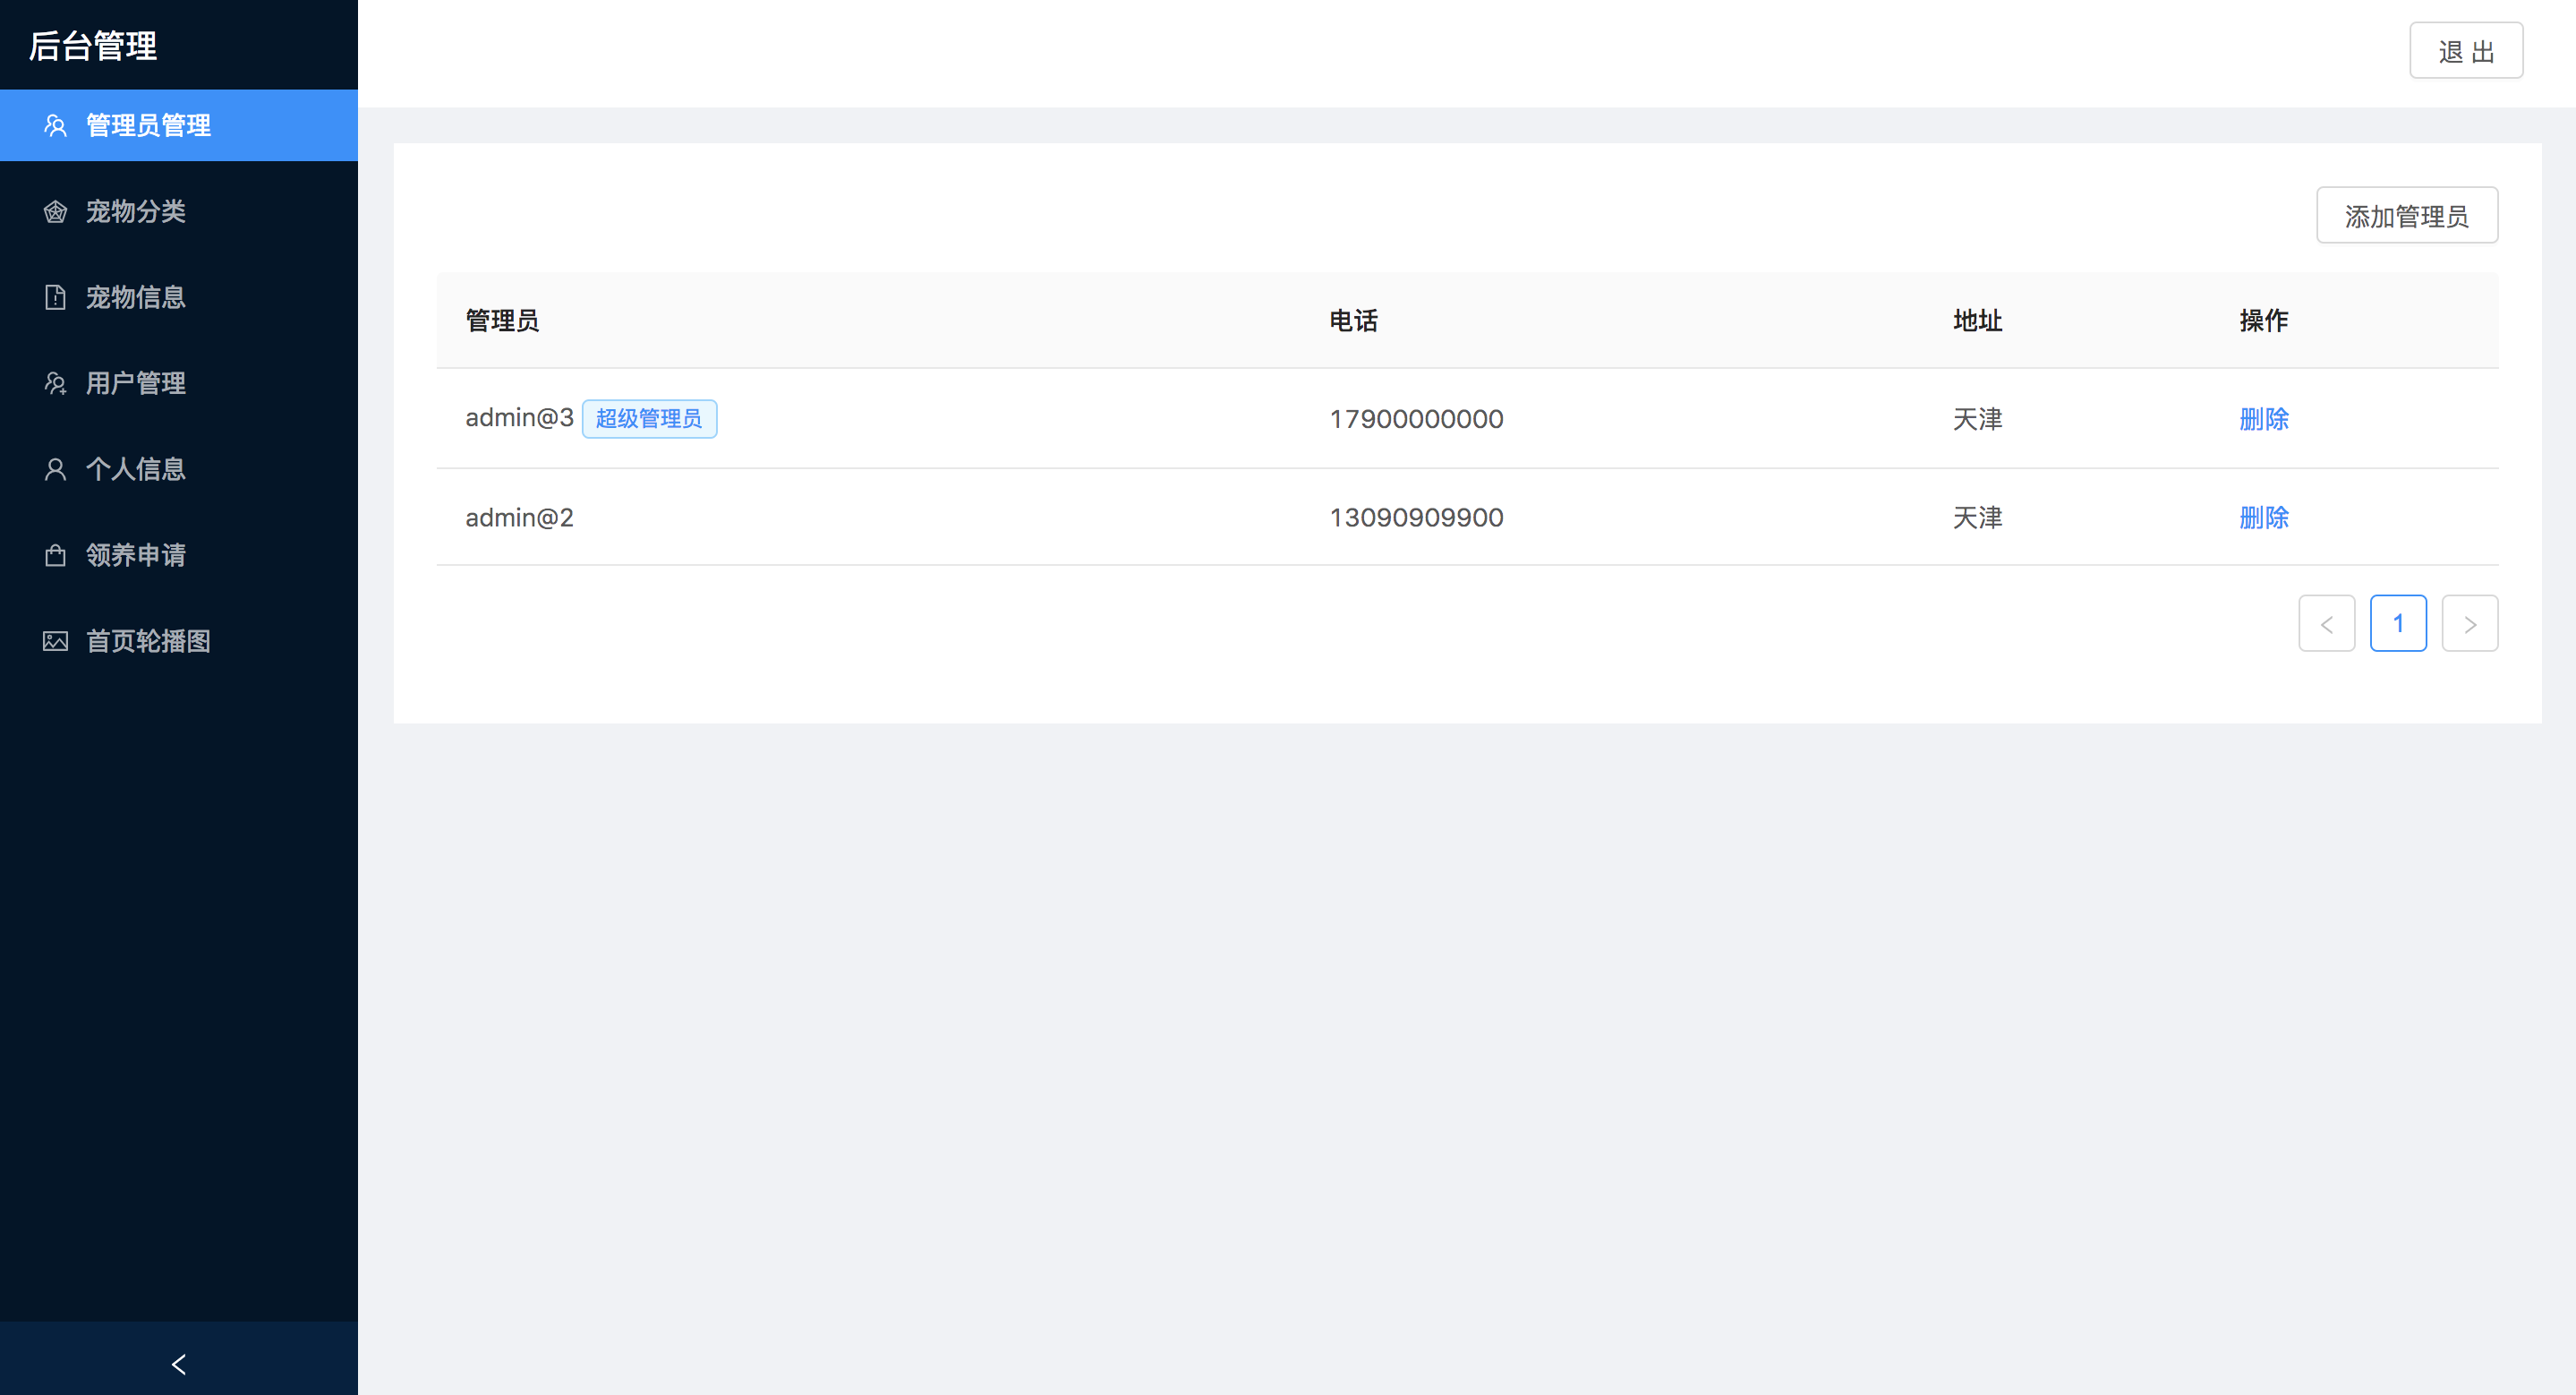Select page 1 in pagination
The width and height of the screenshot is (2576, 1395).
2397,624
